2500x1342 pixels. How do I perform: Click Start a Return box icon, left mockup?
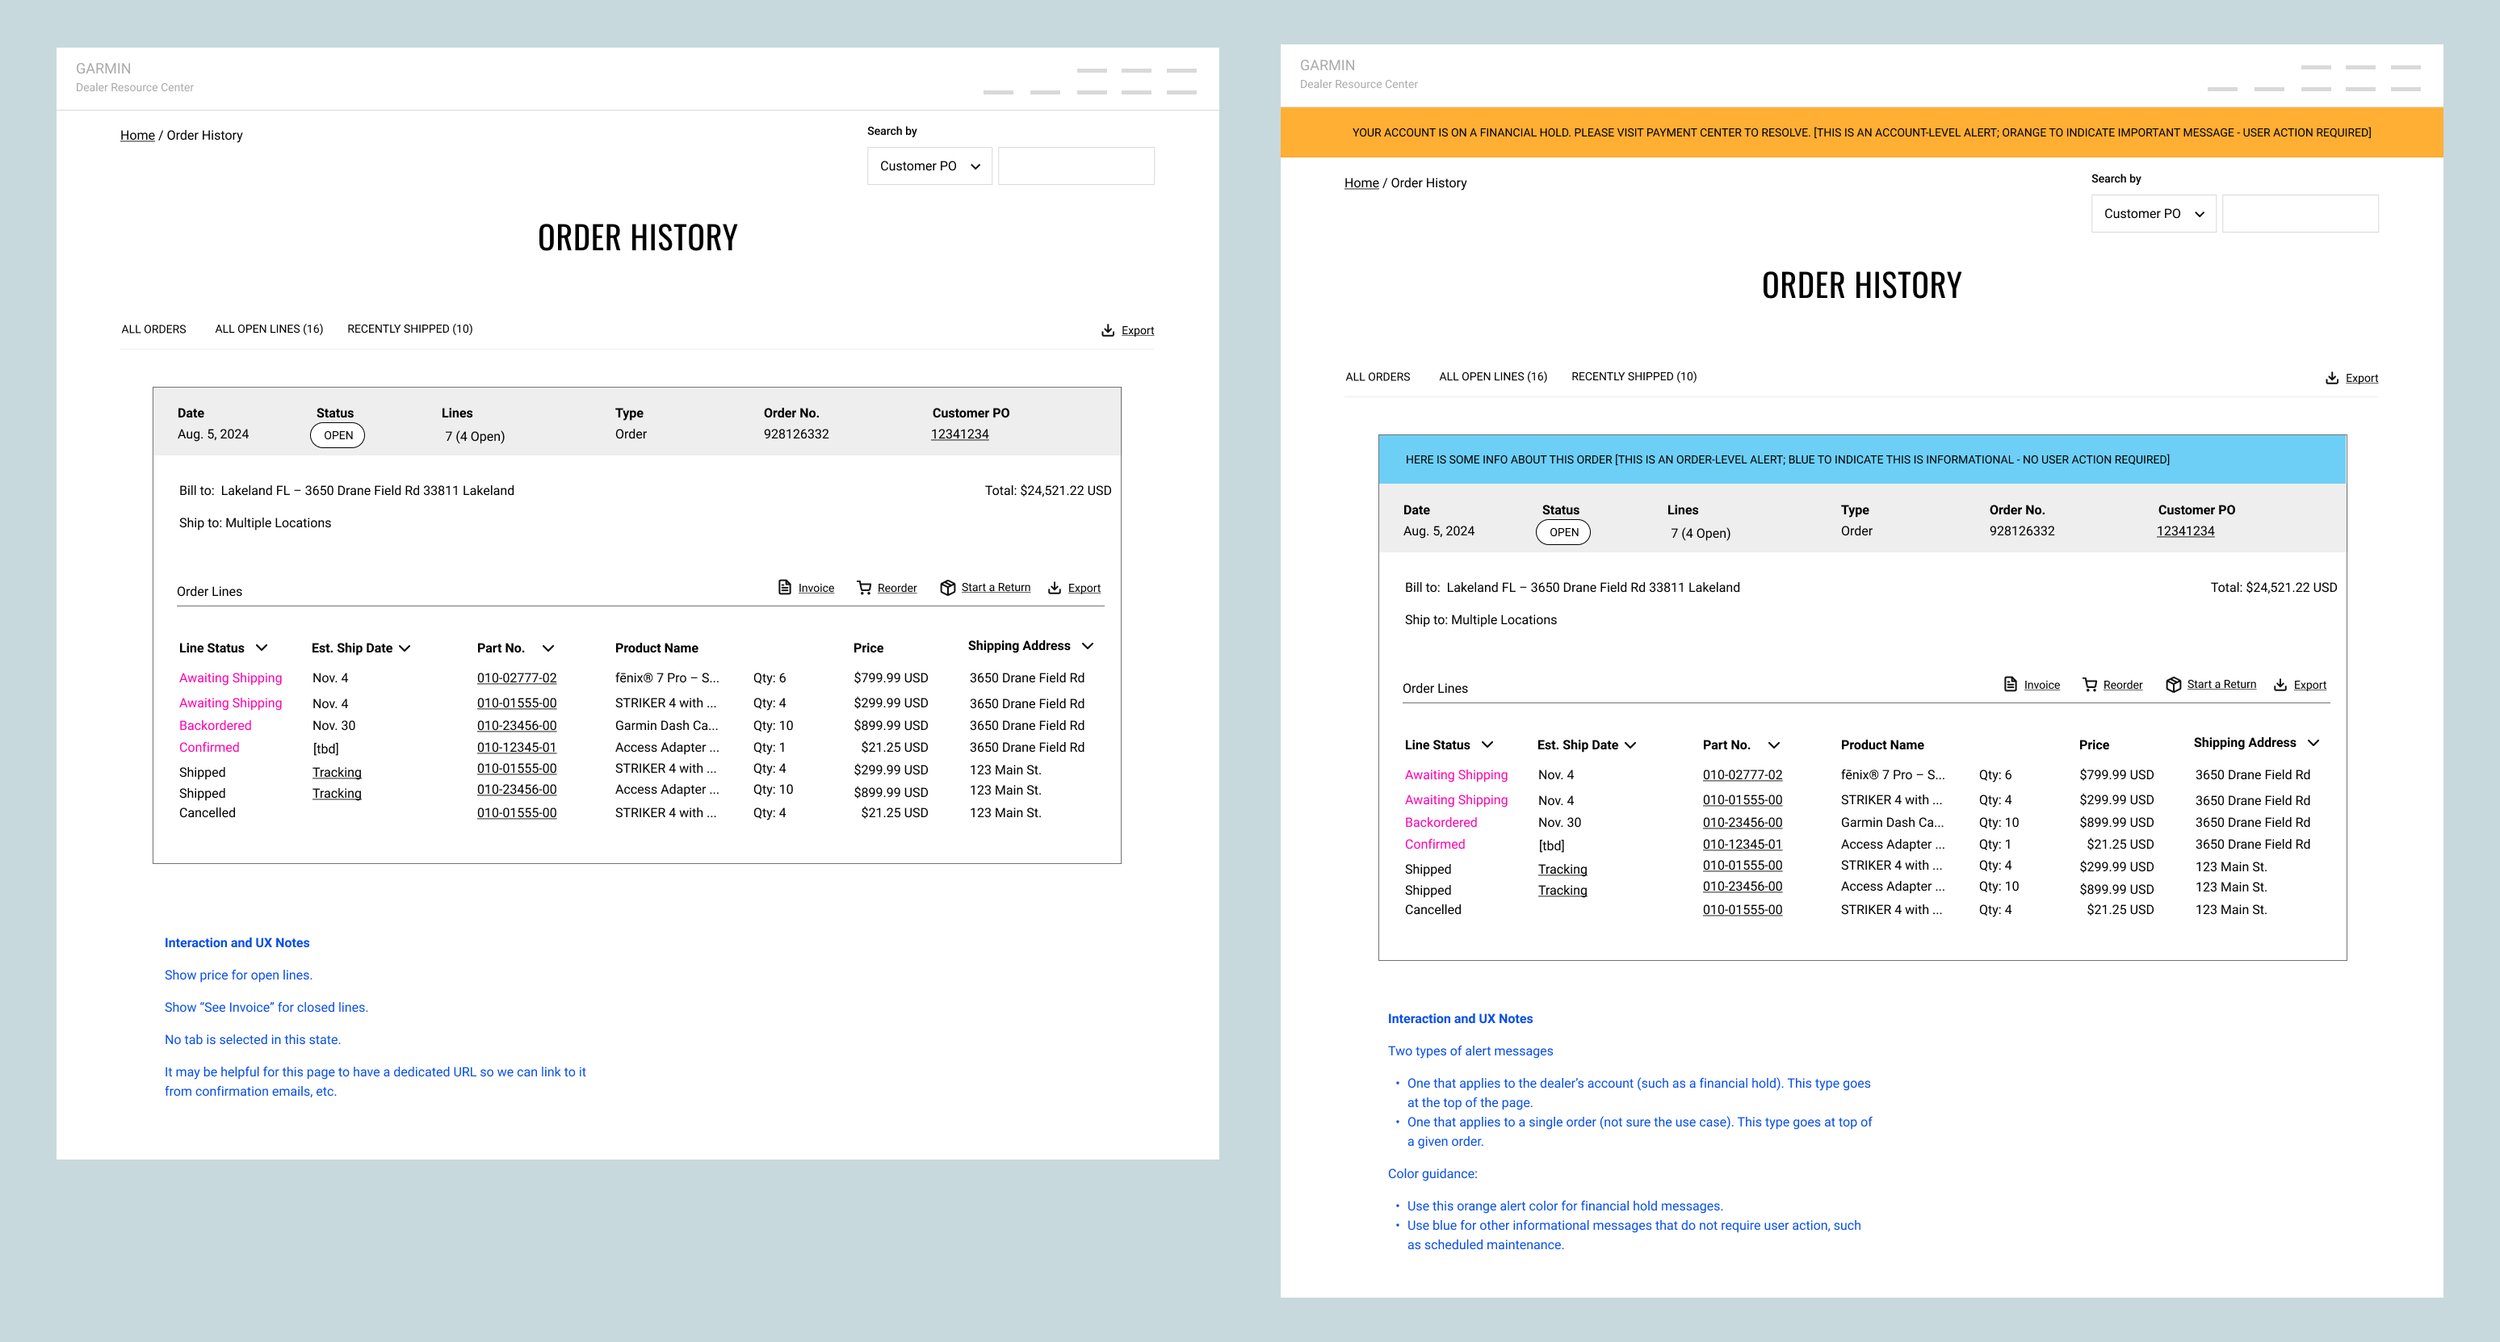pyautogui.click(x=947, y=588)
